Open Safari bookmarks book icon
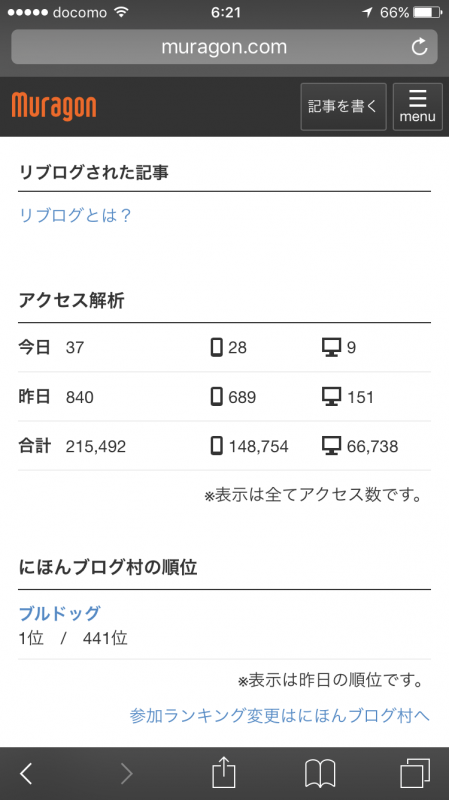The height and width of the screenshot is (800, 449). pos(320,773)
